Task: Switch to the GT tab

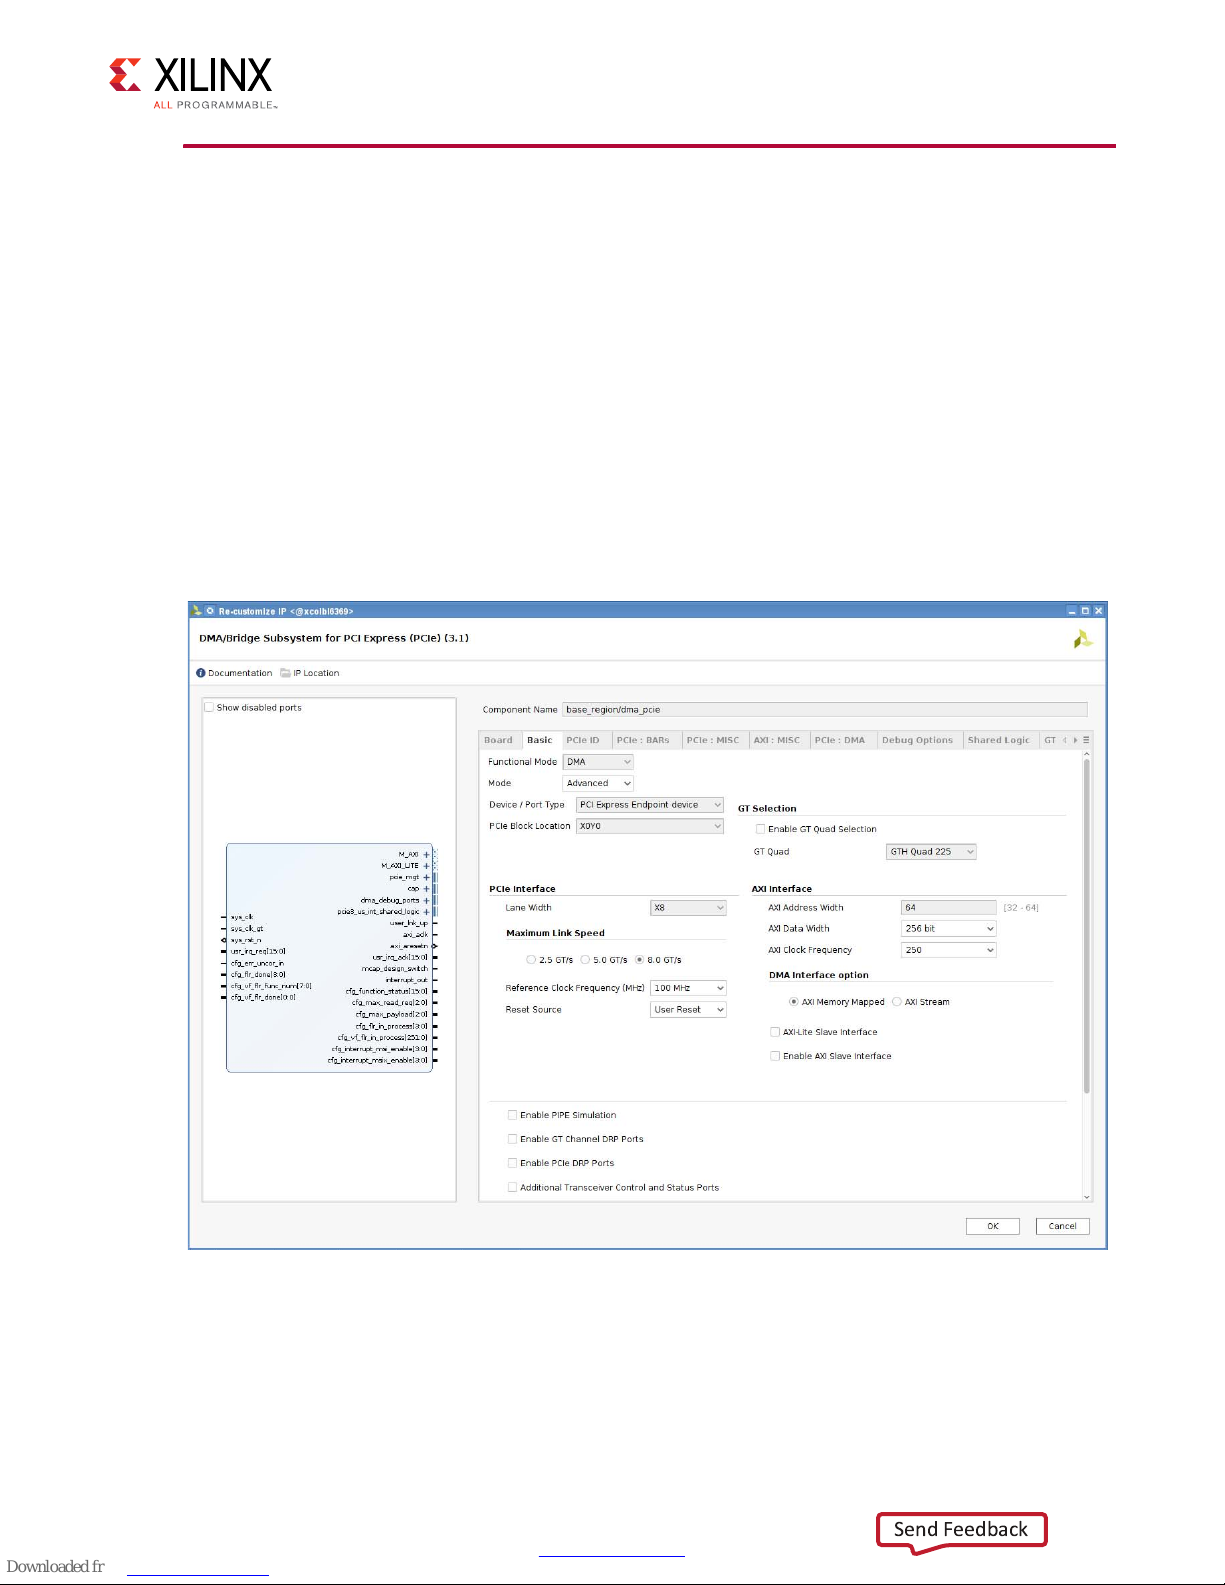Action: [1050, 740]
